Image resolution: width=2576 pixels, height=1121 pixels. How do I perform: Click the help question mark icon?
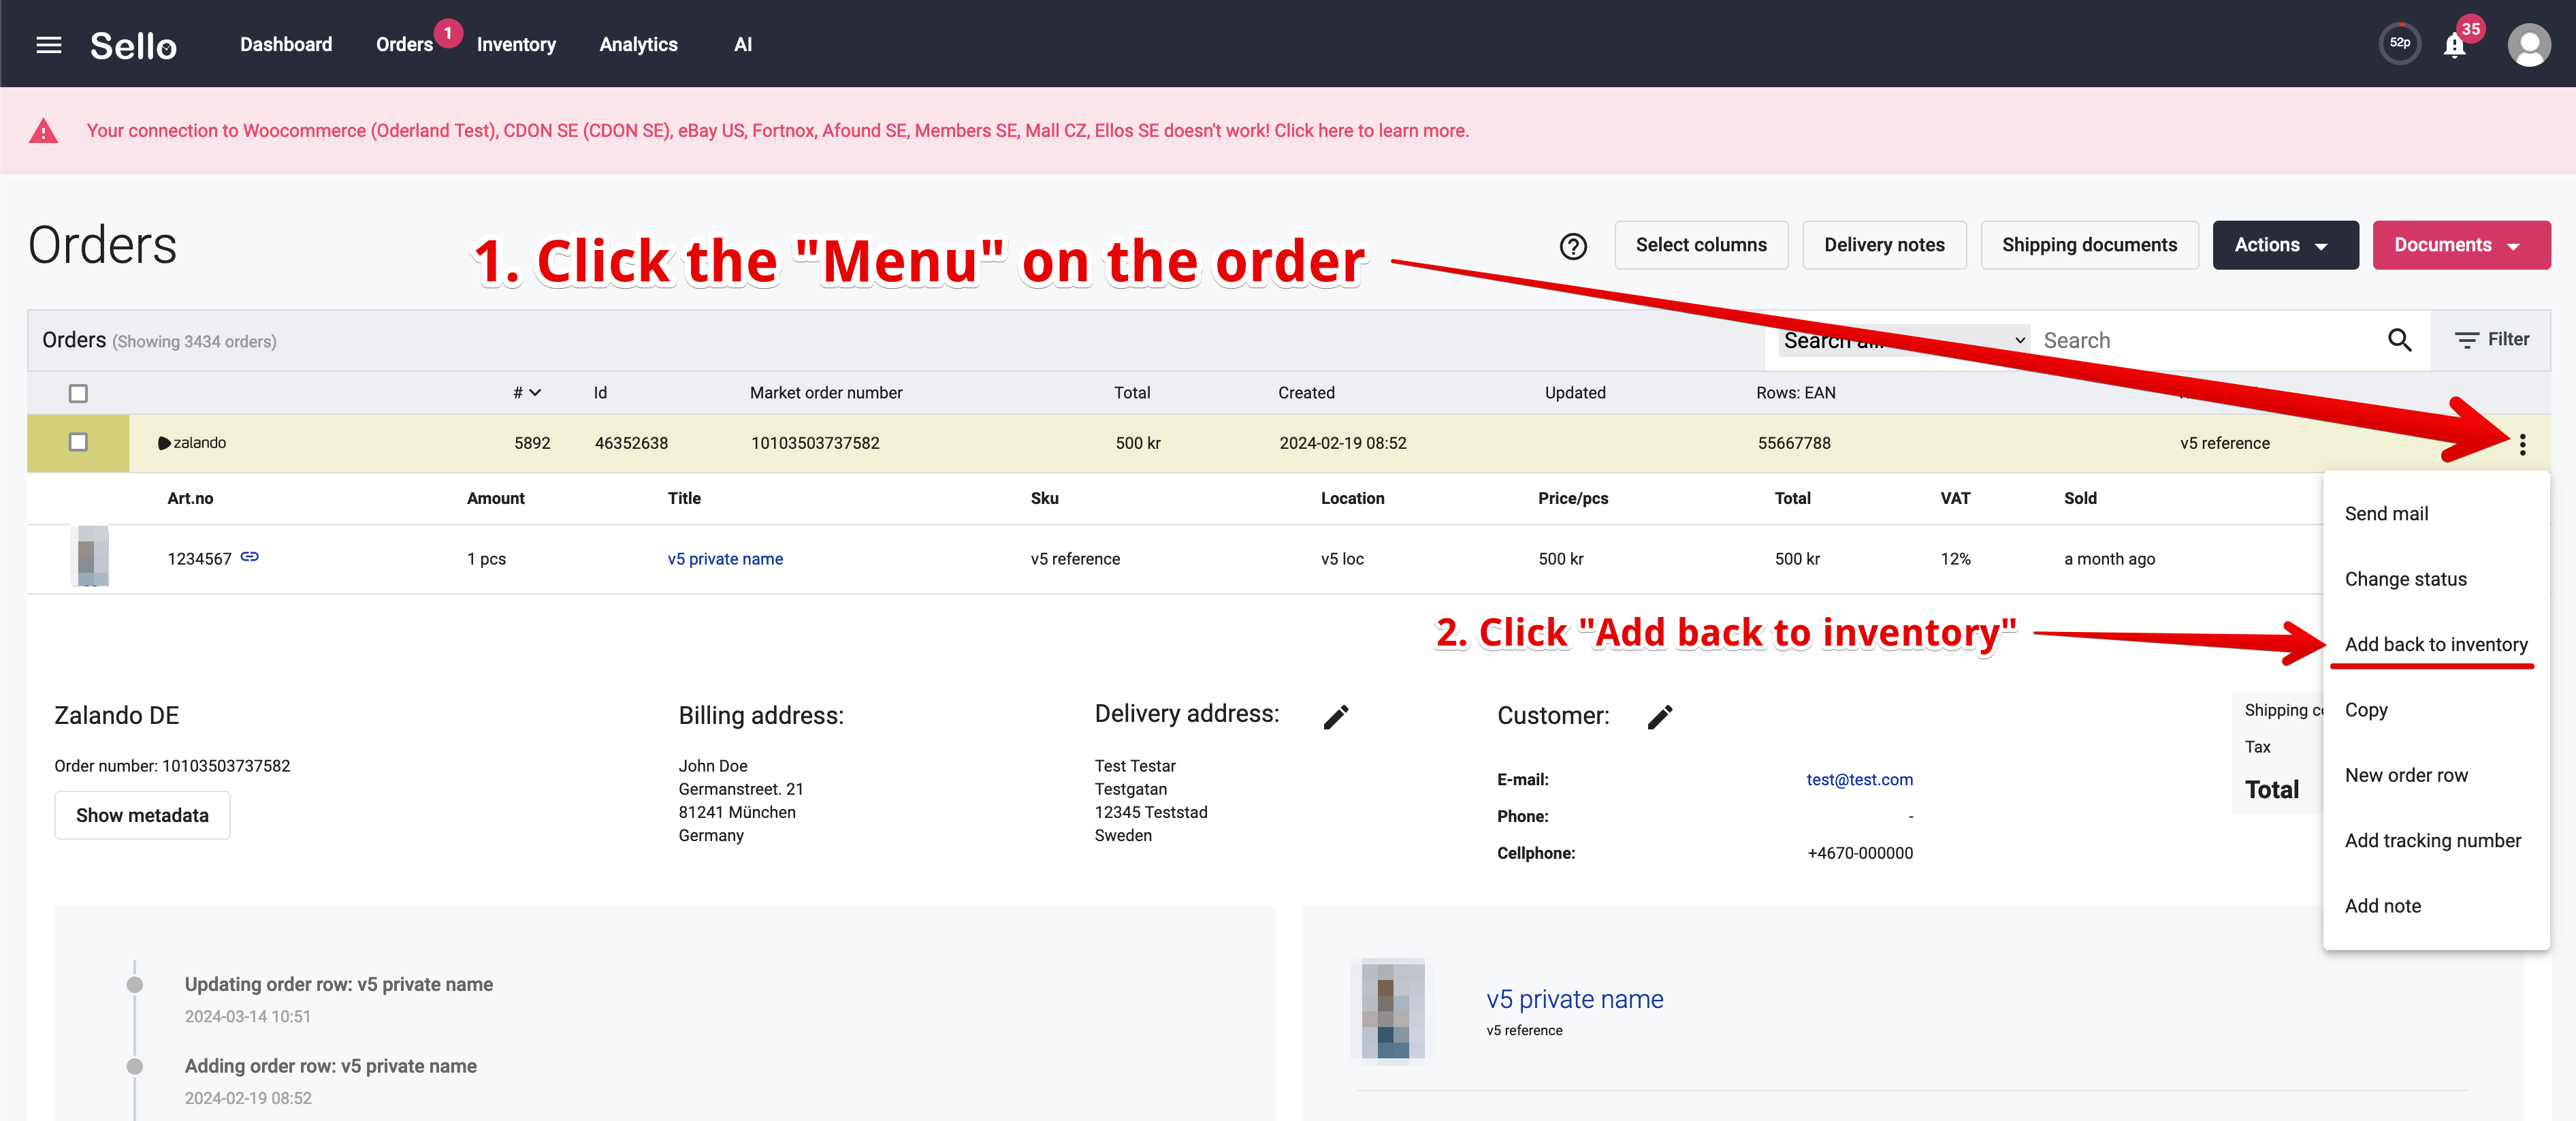(x=1573, y=246)
